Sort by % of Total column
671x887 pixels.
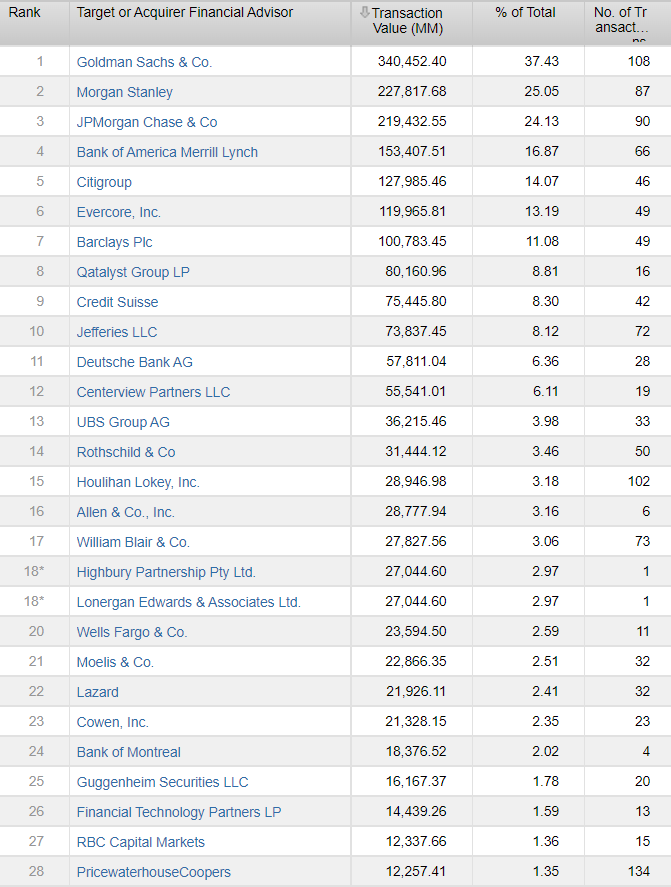coord(526,13)
